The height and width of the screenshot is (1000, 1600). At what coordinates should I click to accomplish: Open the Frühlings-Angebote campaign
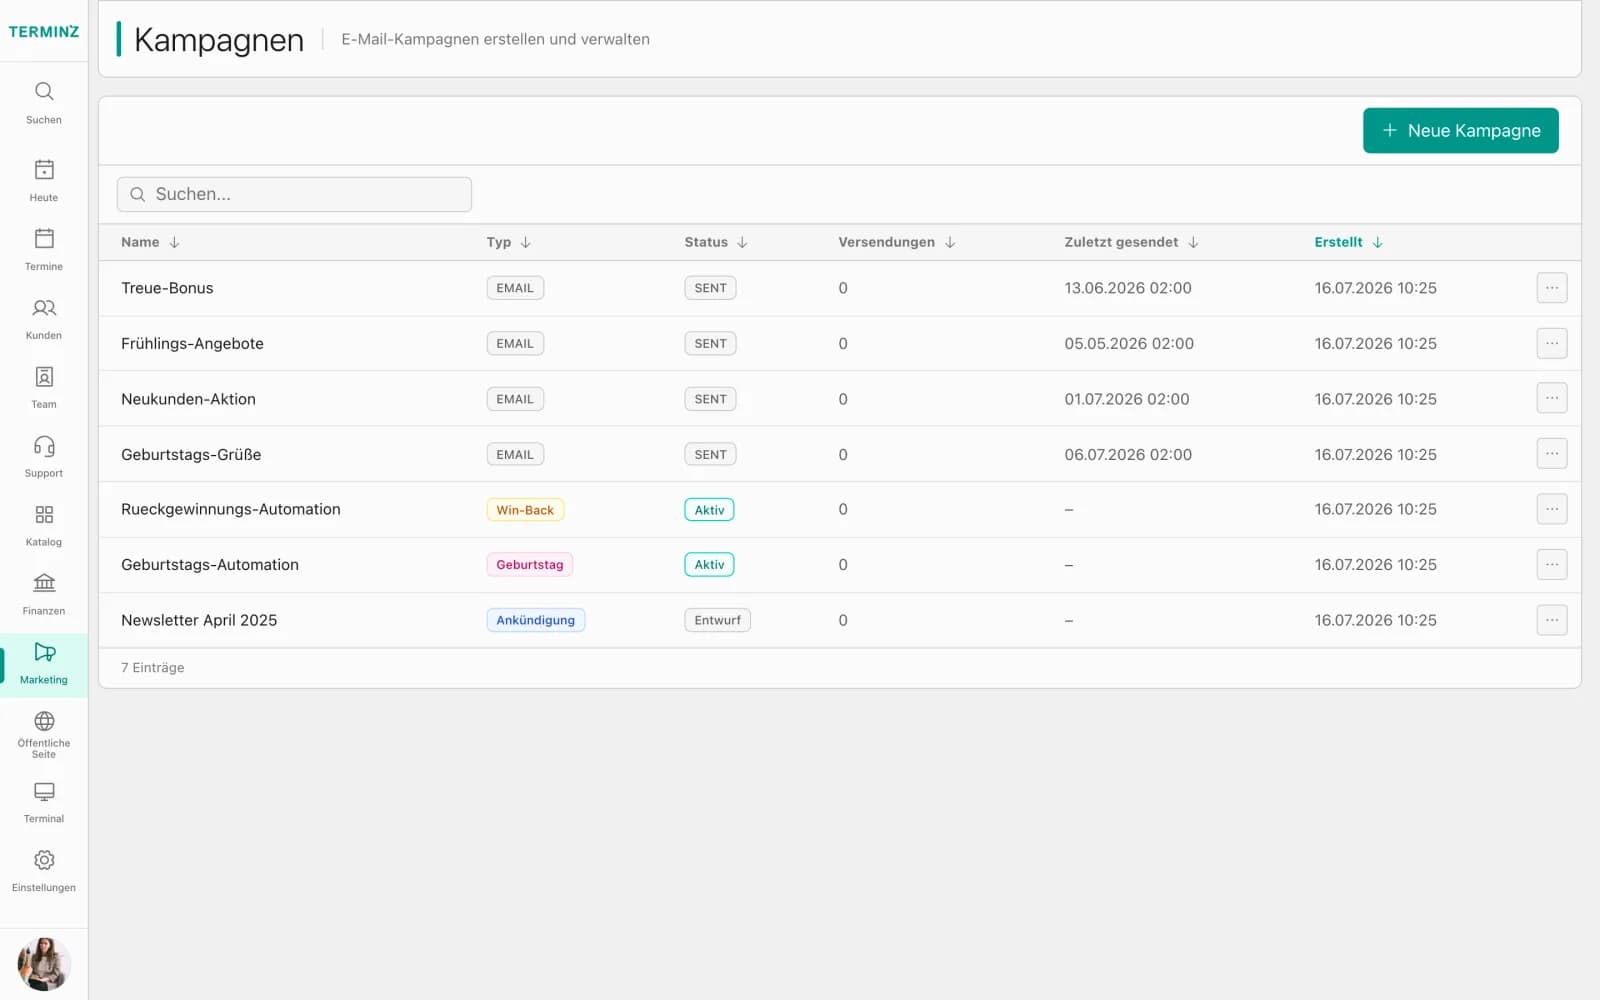[x=192, y=343]
